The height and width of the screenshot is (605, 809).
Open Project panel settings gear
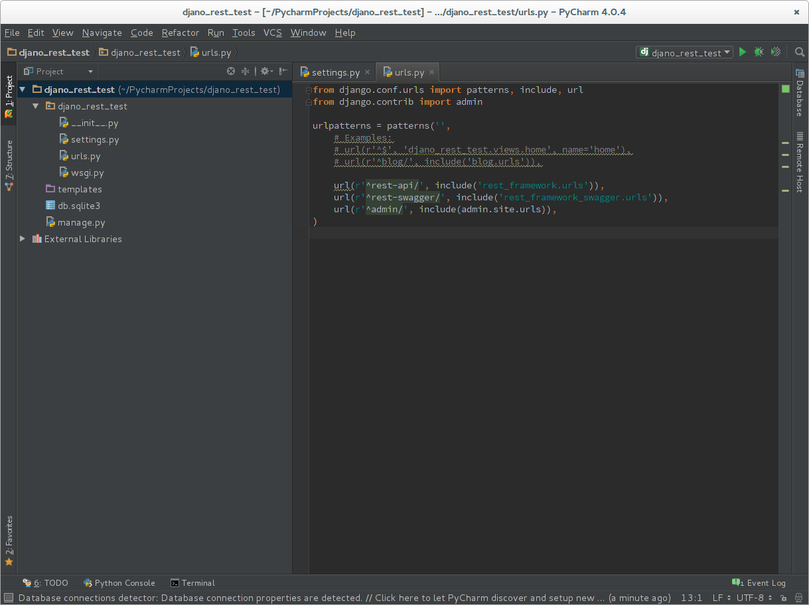tap(266, 71)
